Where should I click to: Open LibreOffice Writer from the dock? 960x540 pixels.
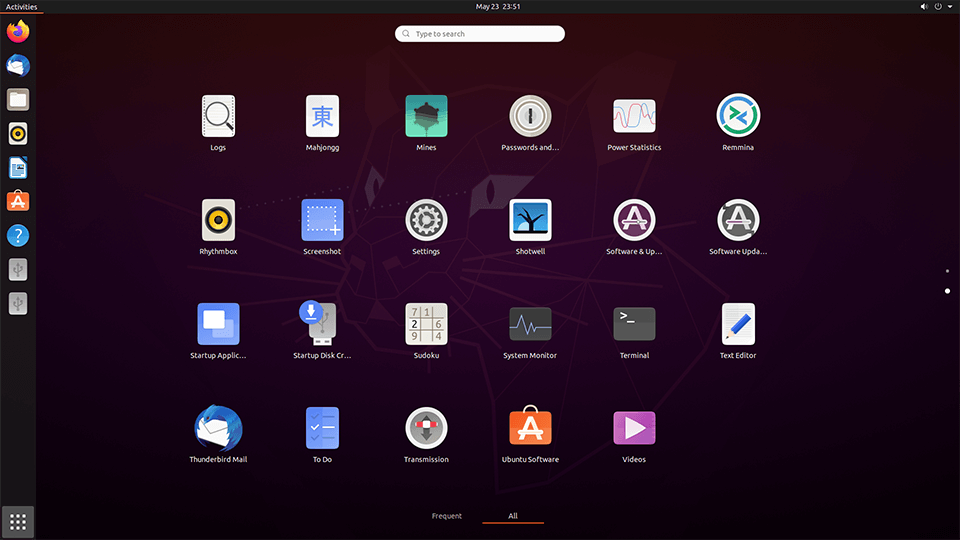tap(18, 167)
